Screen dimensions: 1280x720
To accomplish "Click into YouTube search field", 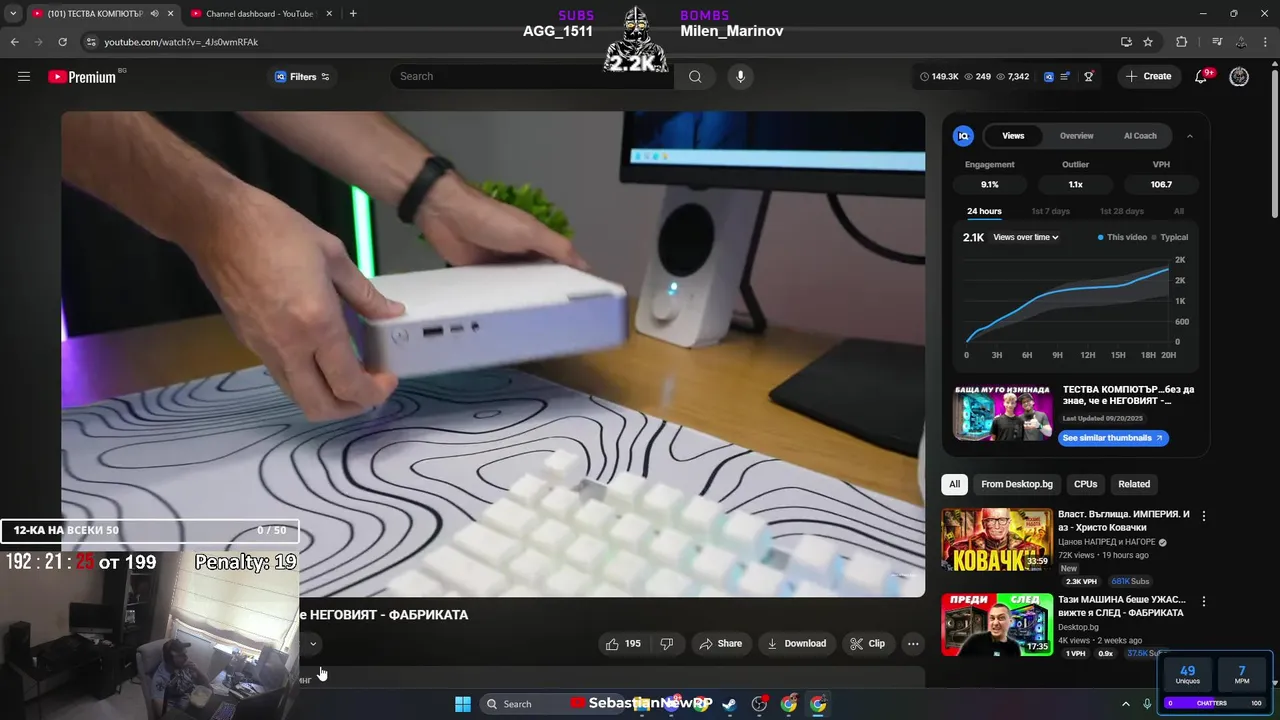I will [x=532, y=76].
